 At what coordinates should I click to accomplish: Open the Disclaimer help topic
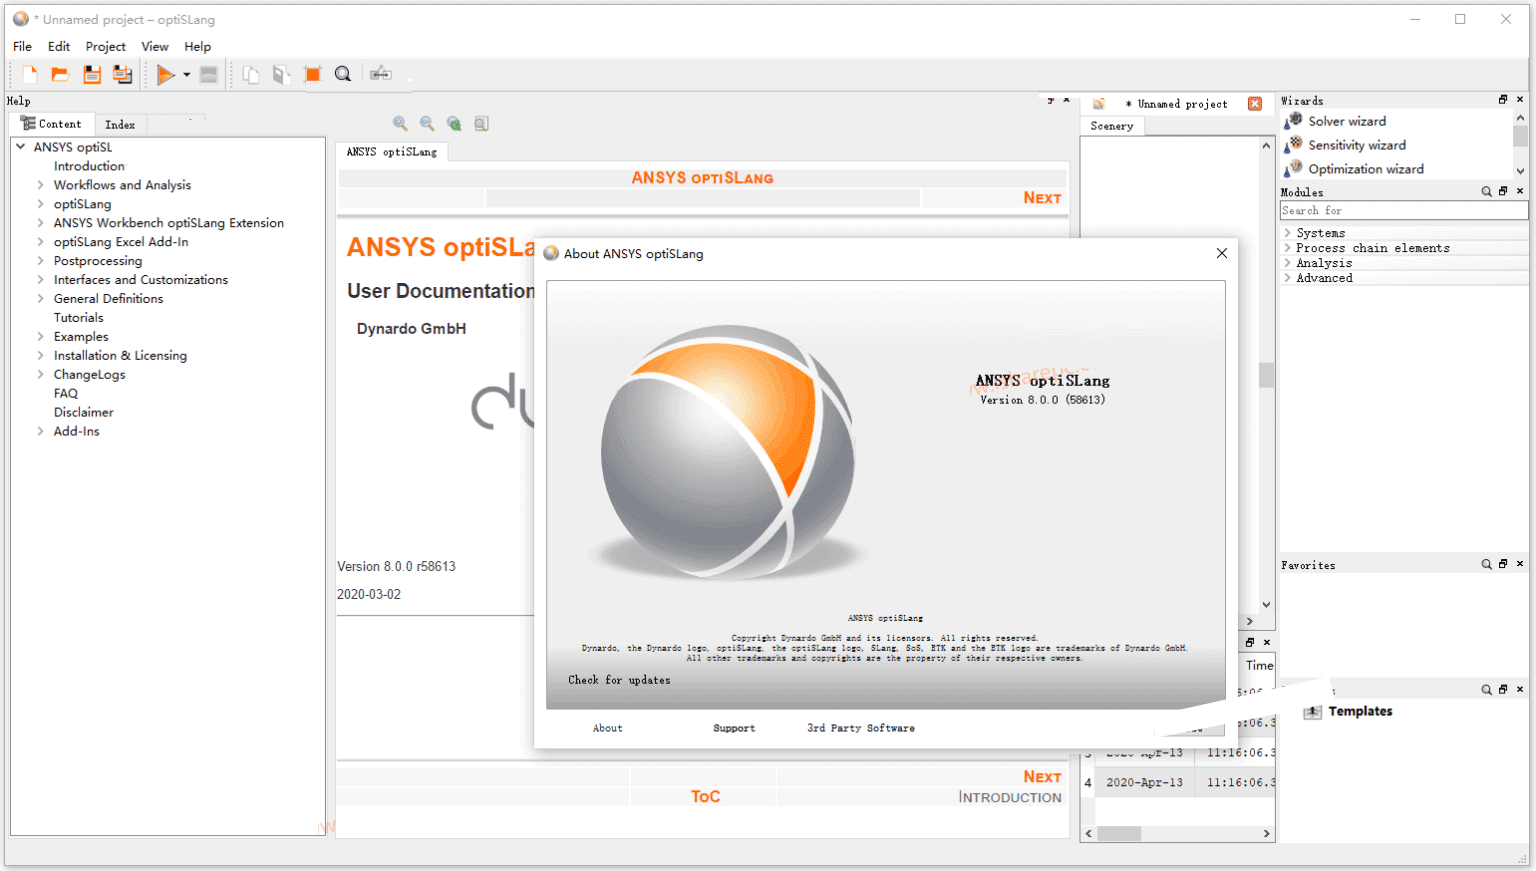coord(84,413)
